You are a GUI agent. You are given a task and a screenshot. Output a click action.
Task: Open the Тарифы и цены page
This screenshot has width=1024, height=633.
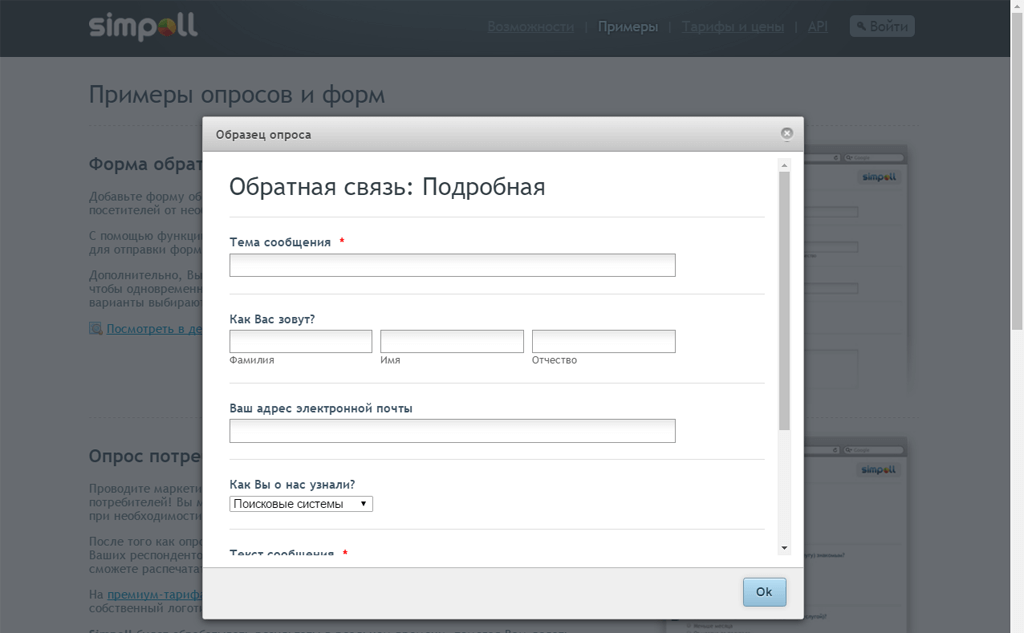click(733, 27)
